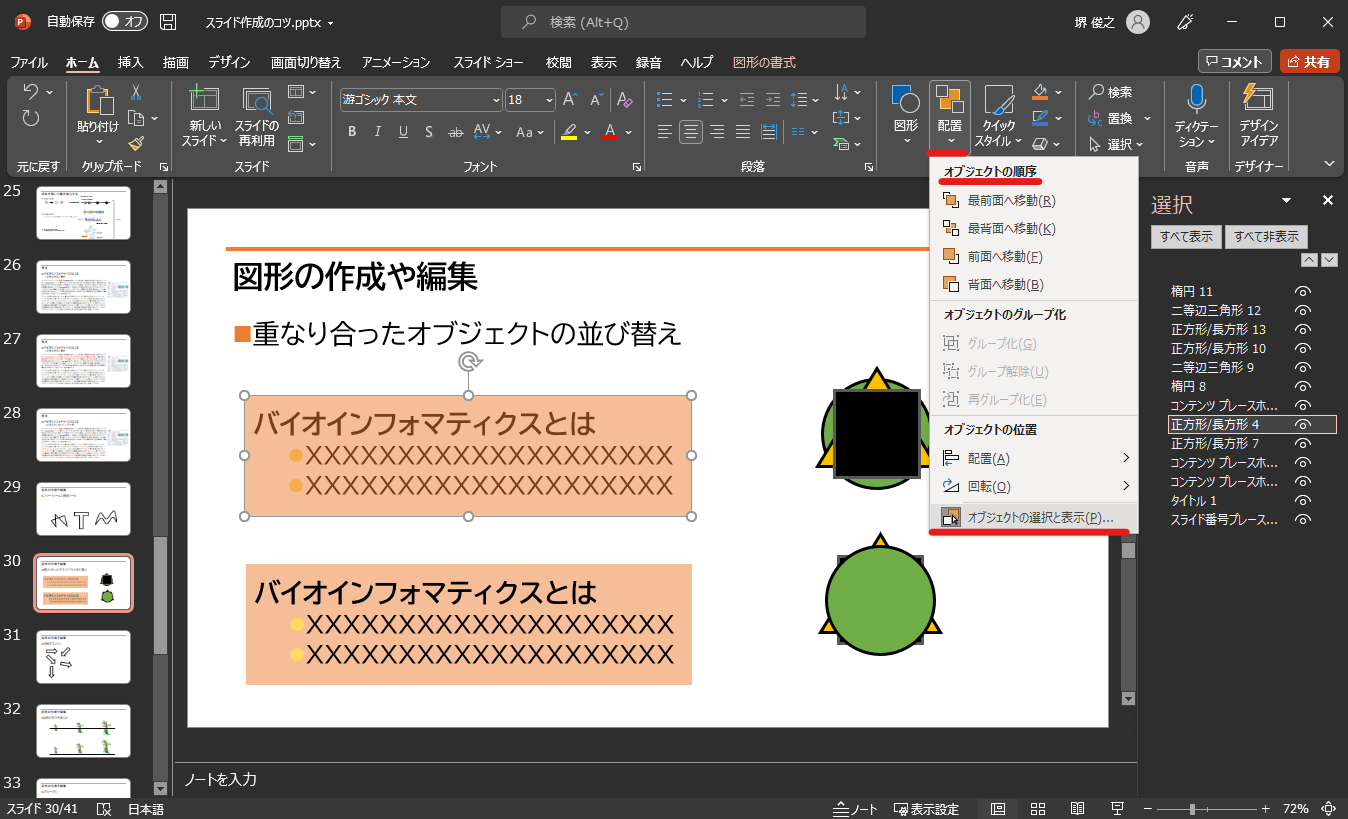
Task: Adjust the zoom slider handle
Action: click(1192, 808)
